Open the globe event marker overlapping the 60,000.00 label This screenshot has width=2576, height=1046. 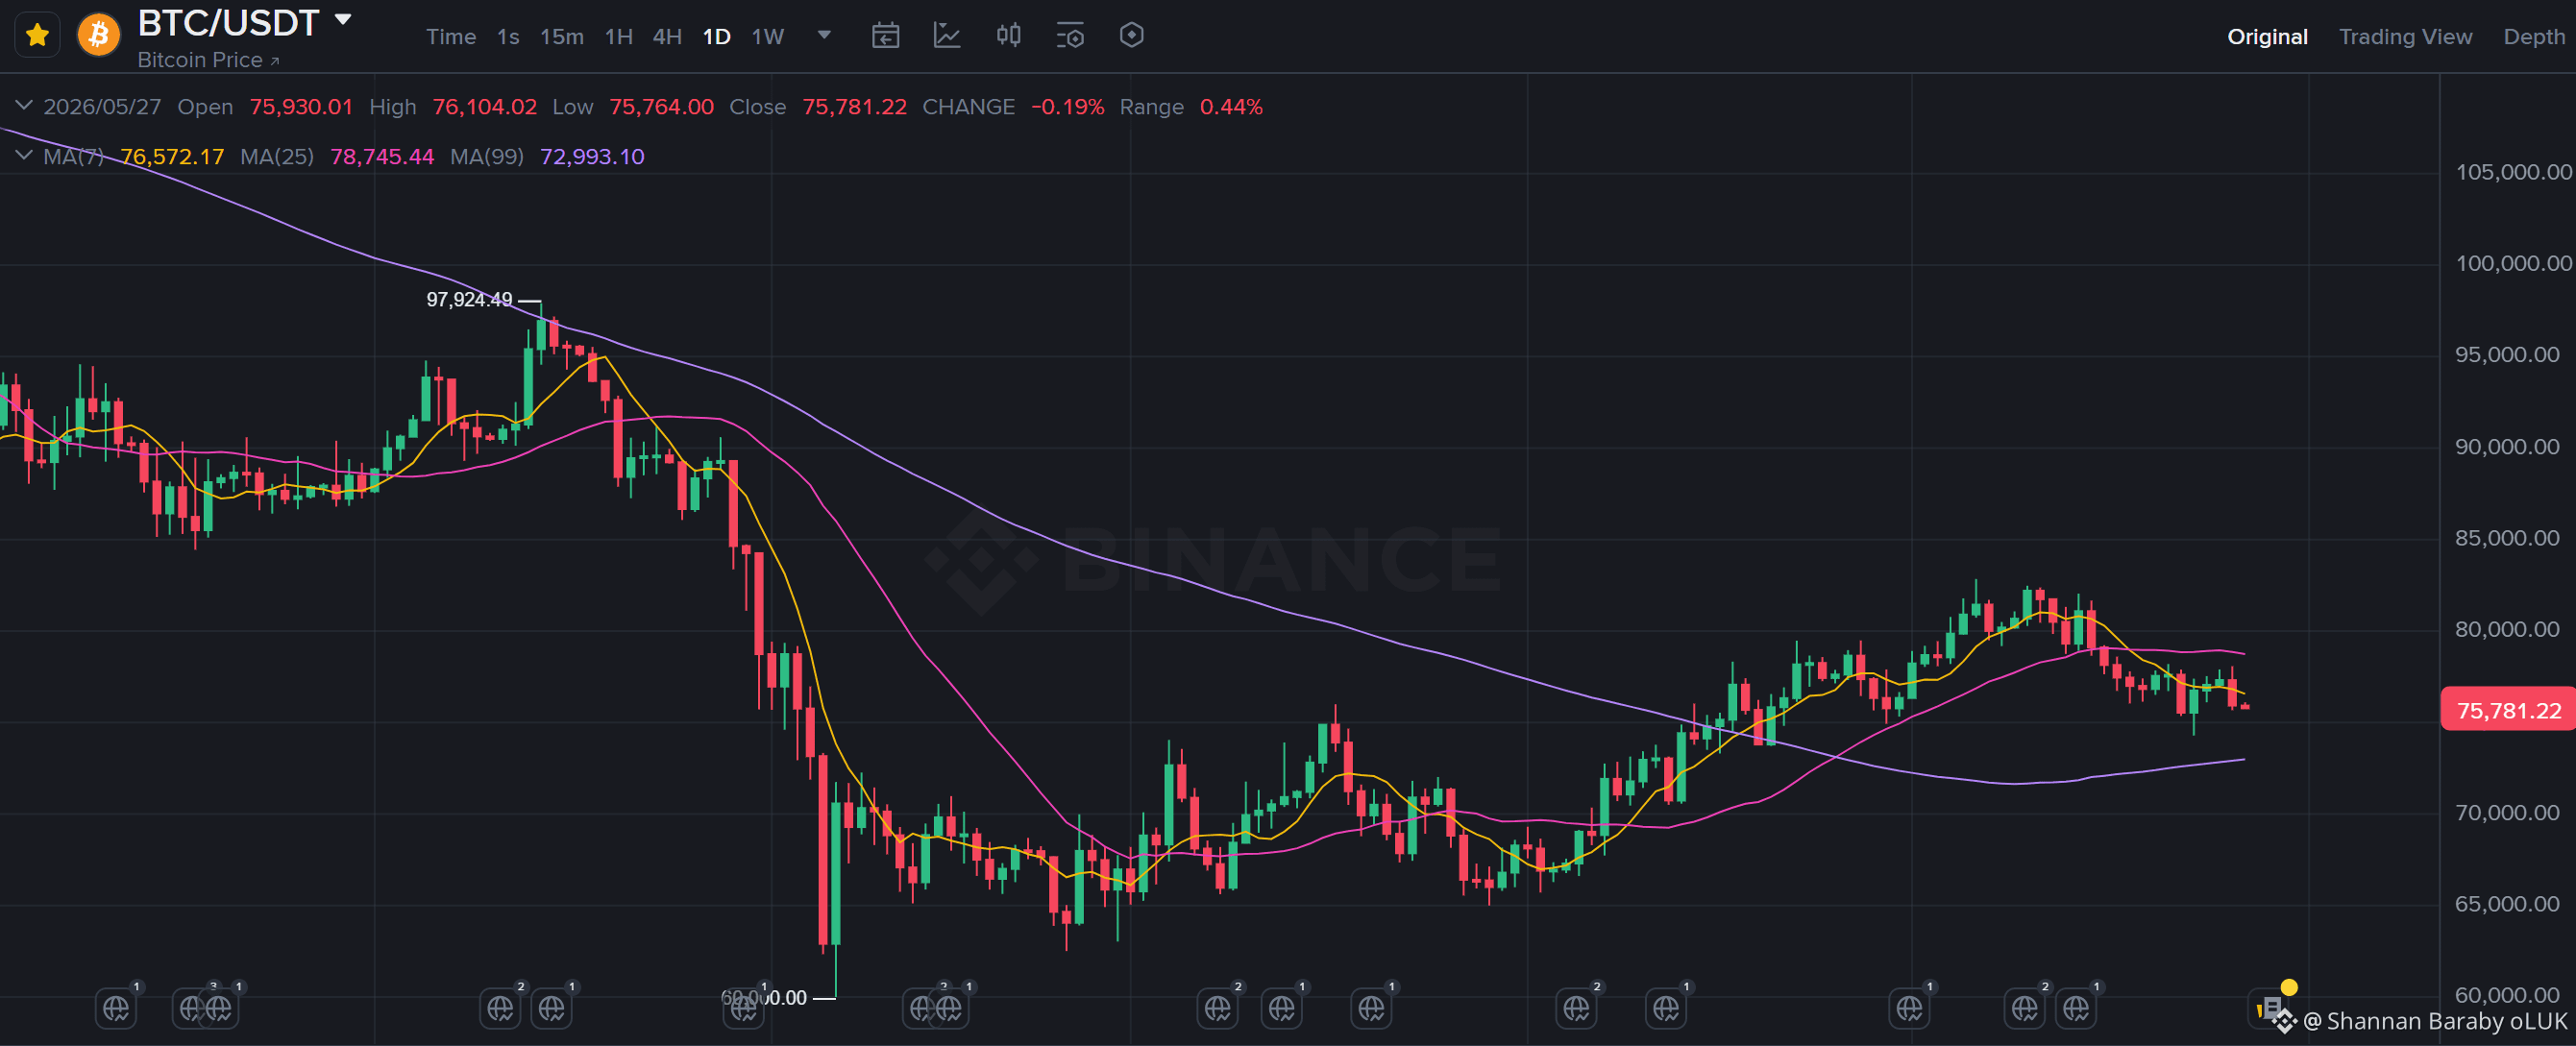743,1008
